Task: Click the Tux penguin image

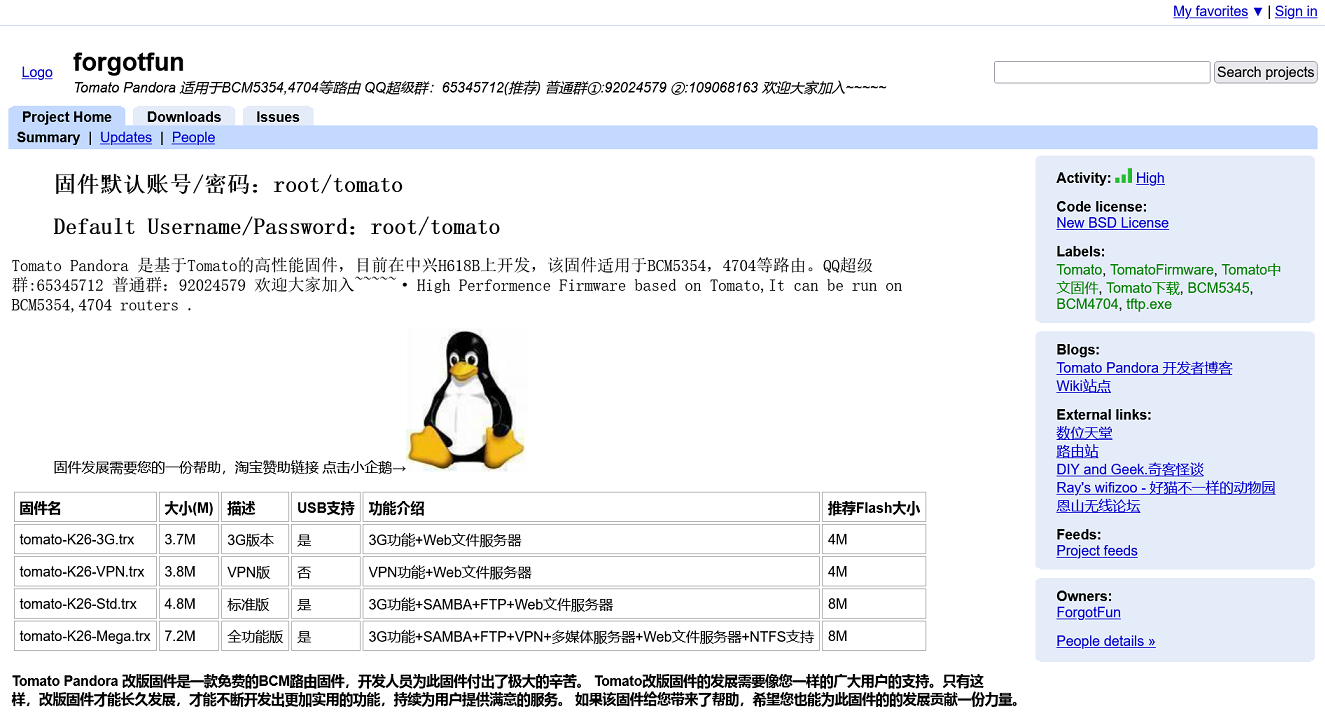Action: [467, 400]
